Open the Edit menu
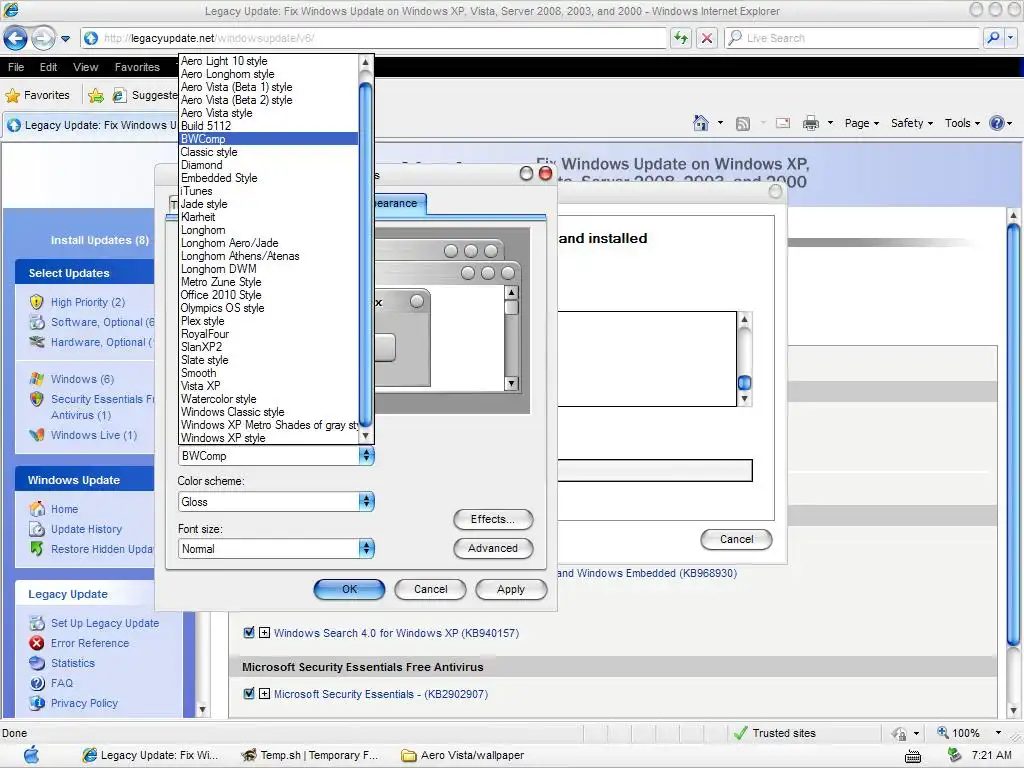The image size is (1024, 768). pos(48,67)
